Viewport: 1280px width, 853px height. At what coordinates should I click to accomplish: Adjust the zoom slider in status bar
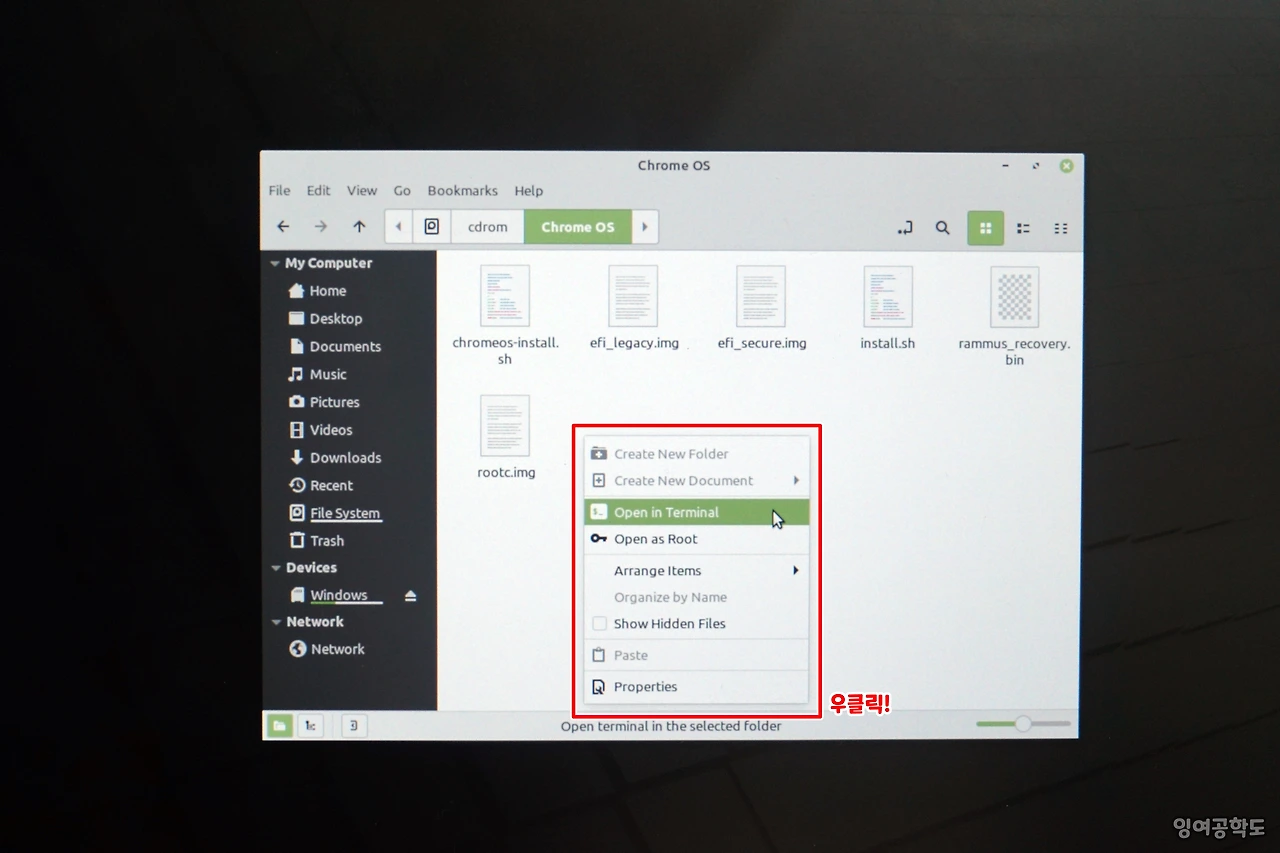point(1023,724)
